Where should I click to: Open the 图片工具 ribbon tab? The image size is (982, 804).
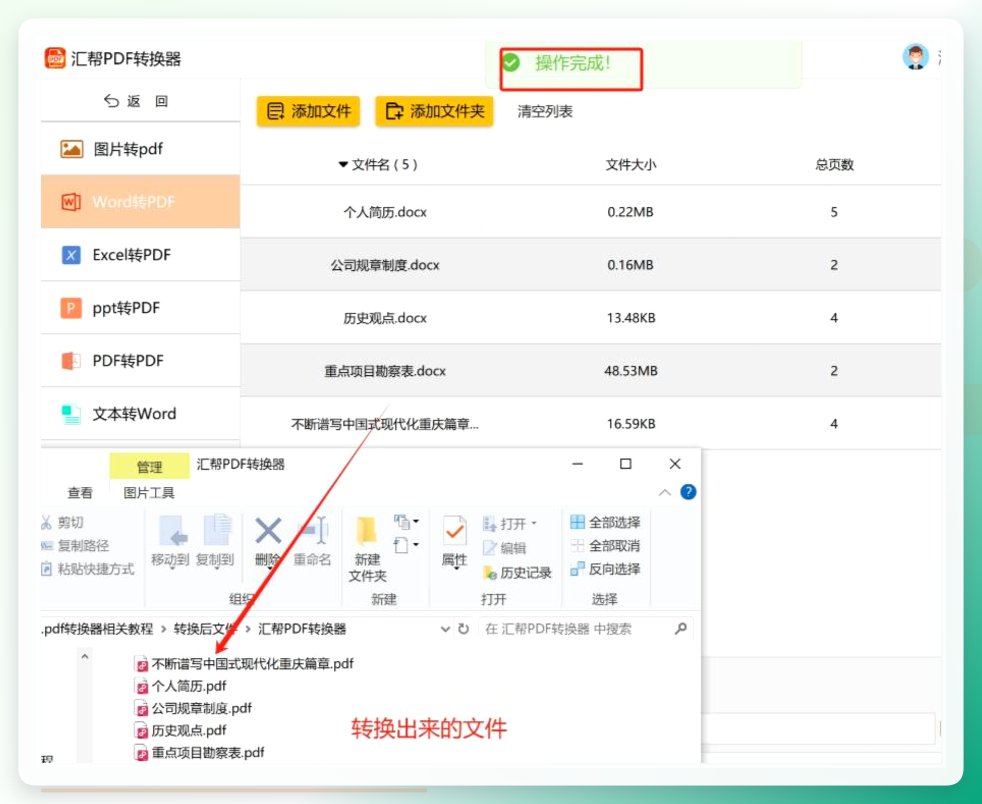pos(148,493)
